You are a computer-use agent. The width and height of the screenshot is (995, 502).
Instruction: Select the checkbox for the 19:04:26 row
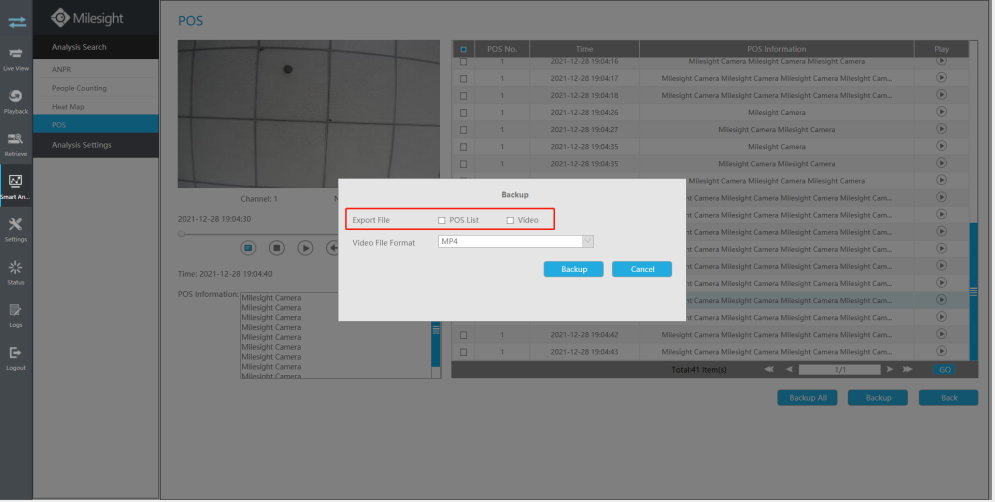click(463, 113)
